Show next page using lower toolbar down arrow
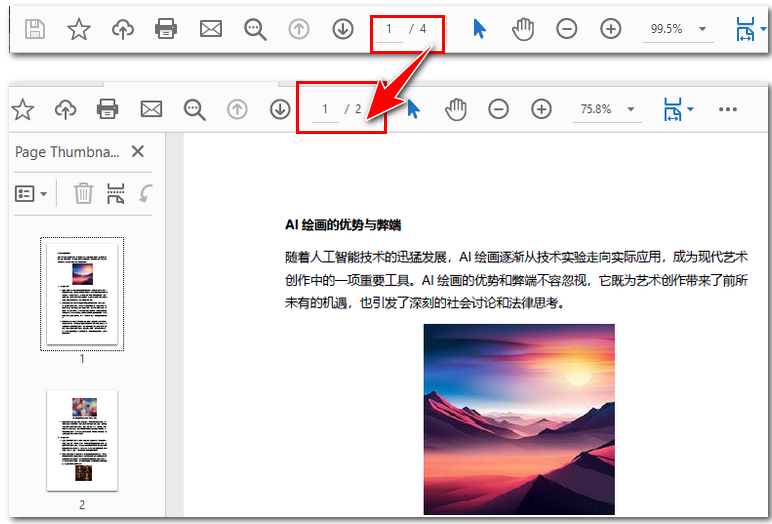Image resolution: width=772 pixels, height=524 pixels. (280, 109)
